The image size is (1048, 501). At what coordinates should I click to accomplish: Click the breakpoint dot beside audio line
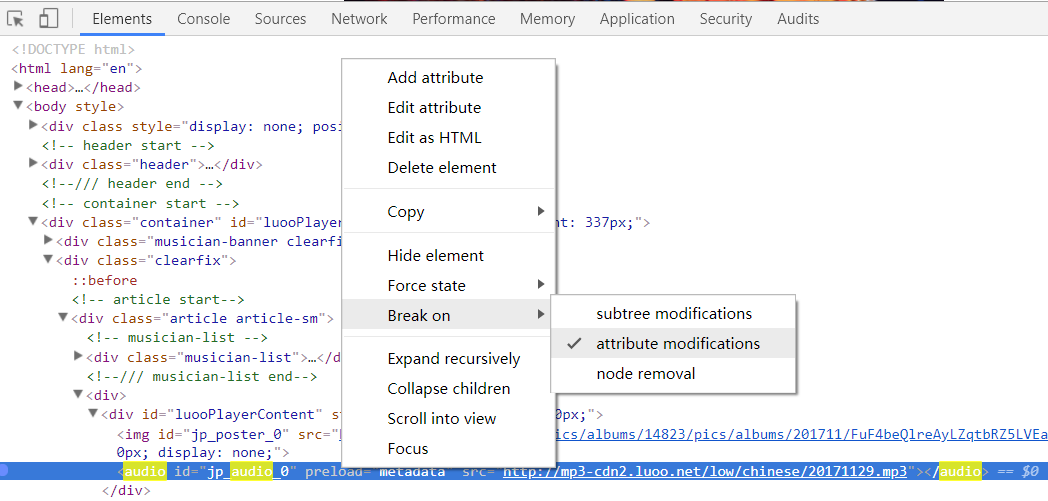pyautogui.click(x=5, y=471)
